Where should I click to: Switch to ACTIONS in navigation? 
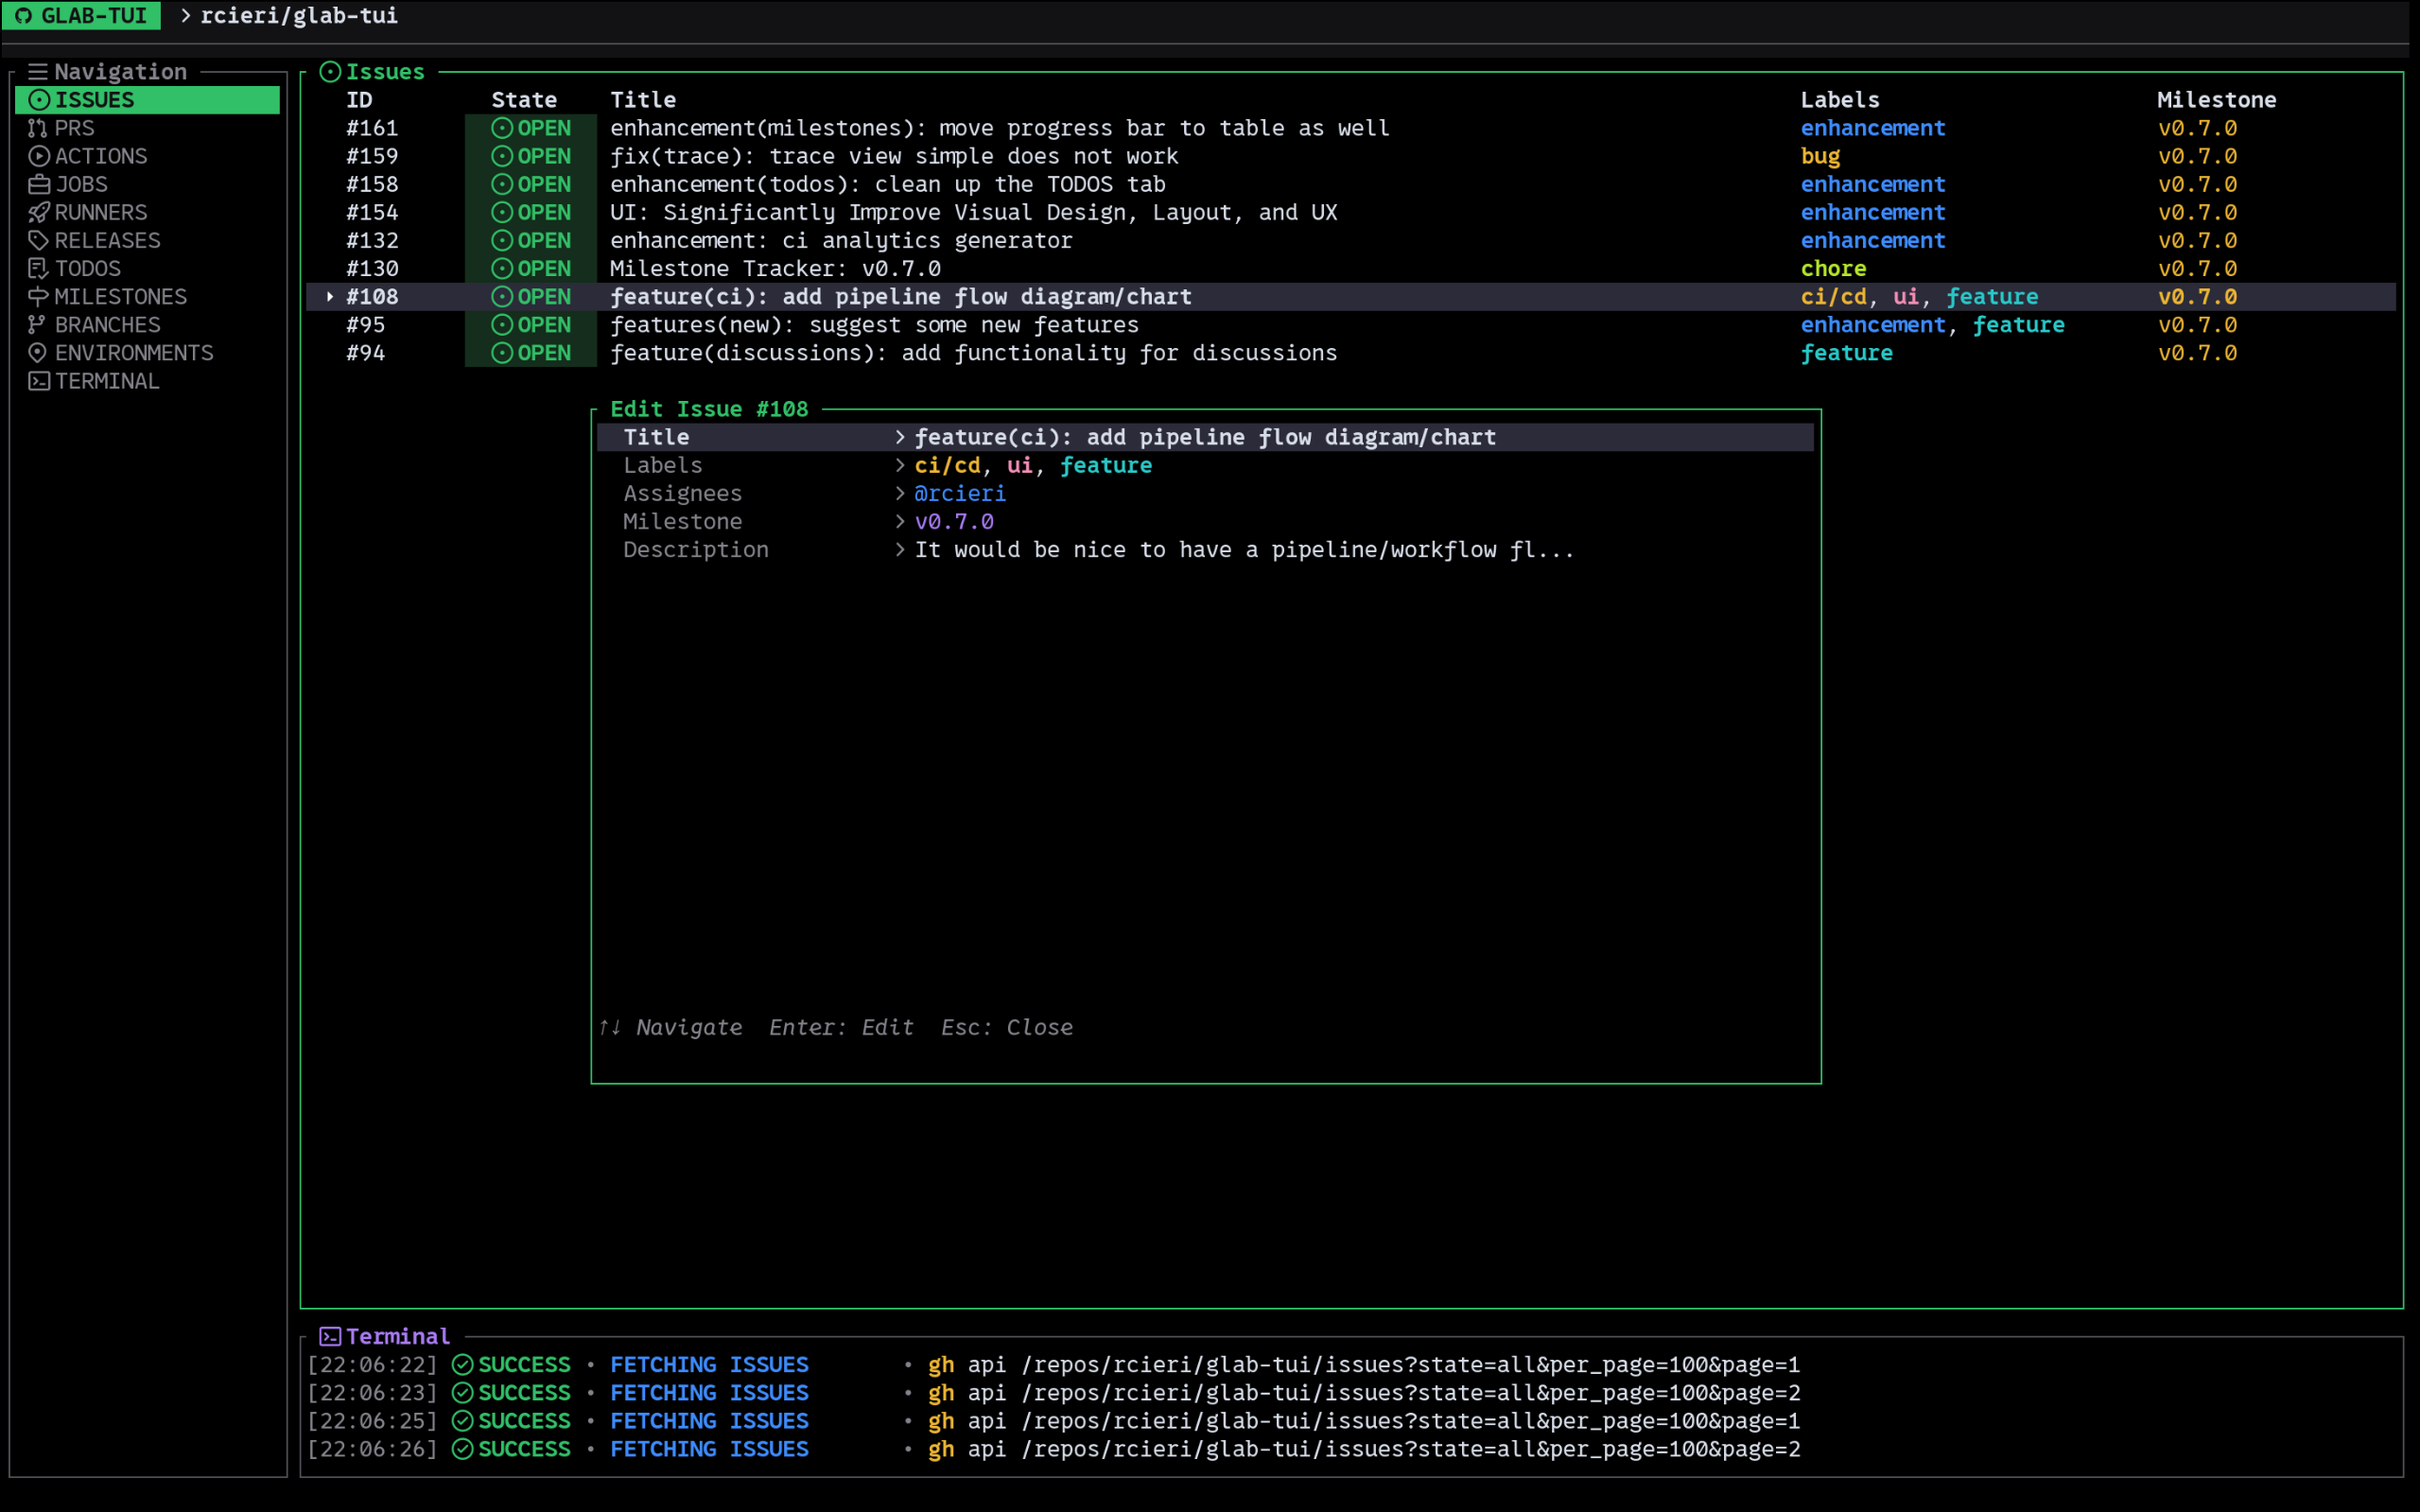147,156
